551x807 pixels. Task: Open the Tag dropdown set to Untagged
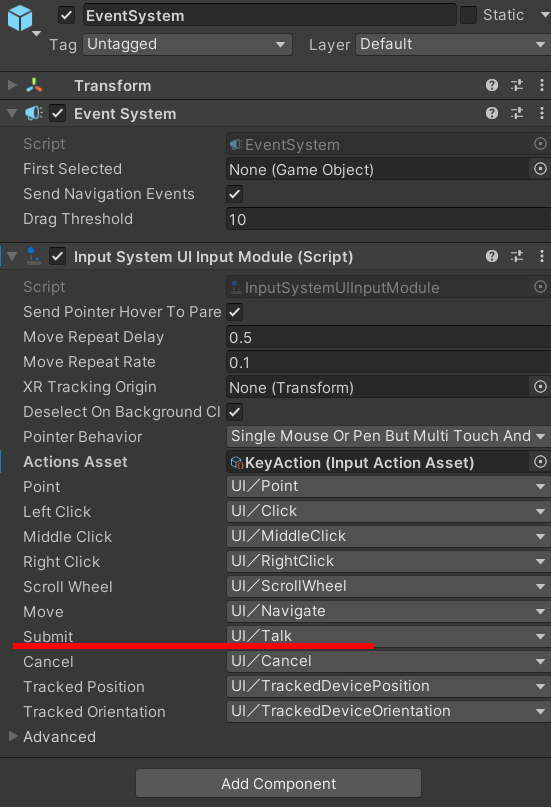tap(187, 44)
